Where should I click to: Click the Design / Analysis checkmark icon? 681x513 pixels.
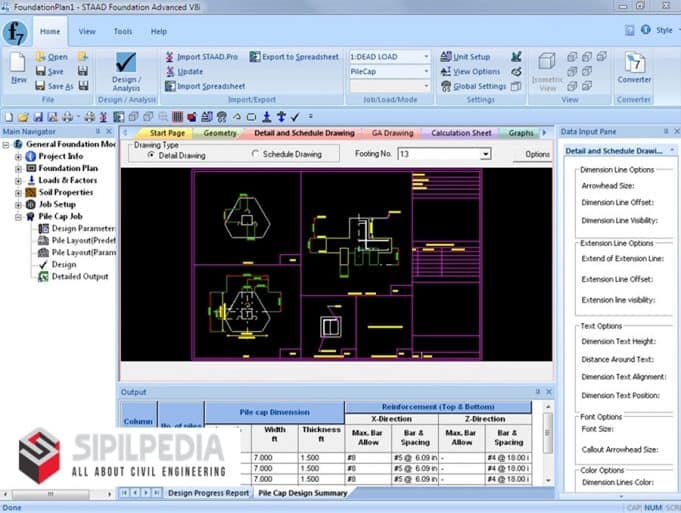(126, 64)
